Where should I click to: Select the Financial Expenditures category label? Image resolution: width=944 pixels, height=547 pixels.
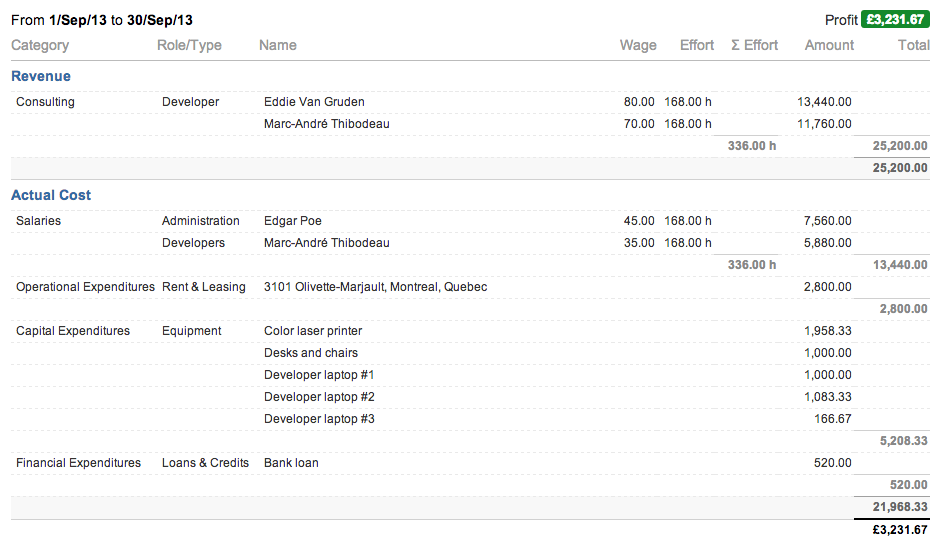(78, 463)
